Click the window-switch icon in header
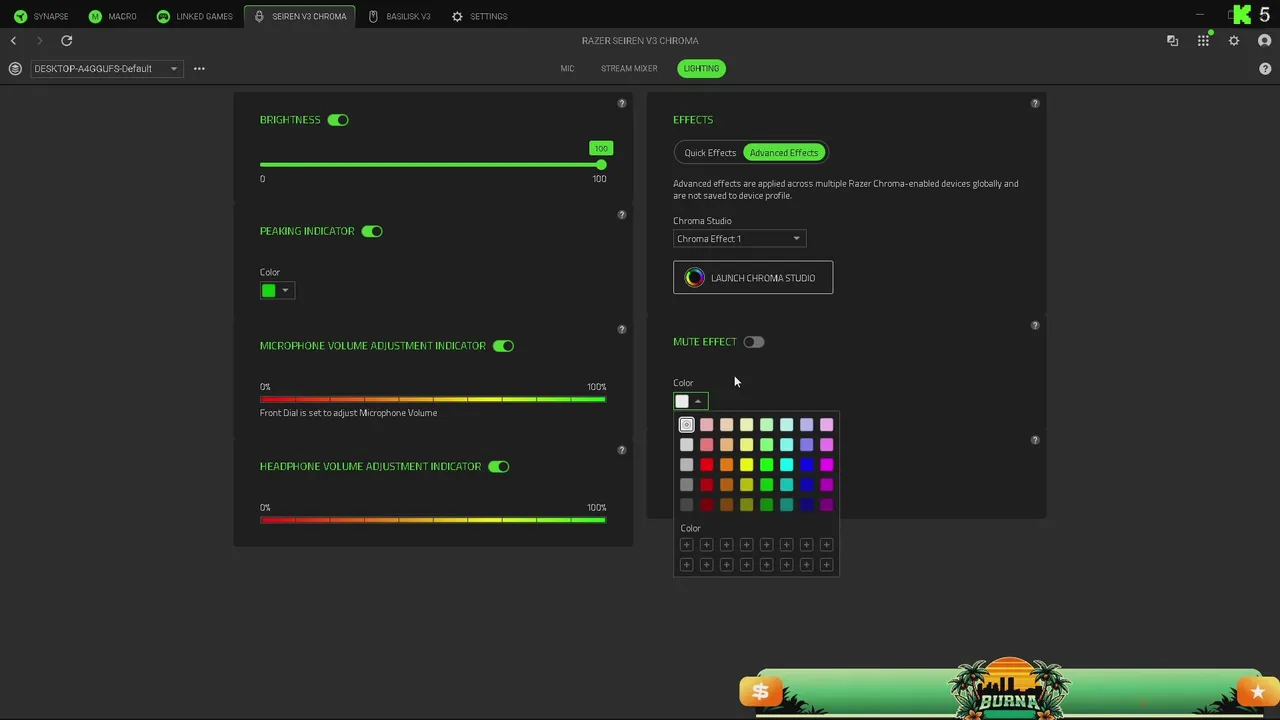 pos(1172,41)
